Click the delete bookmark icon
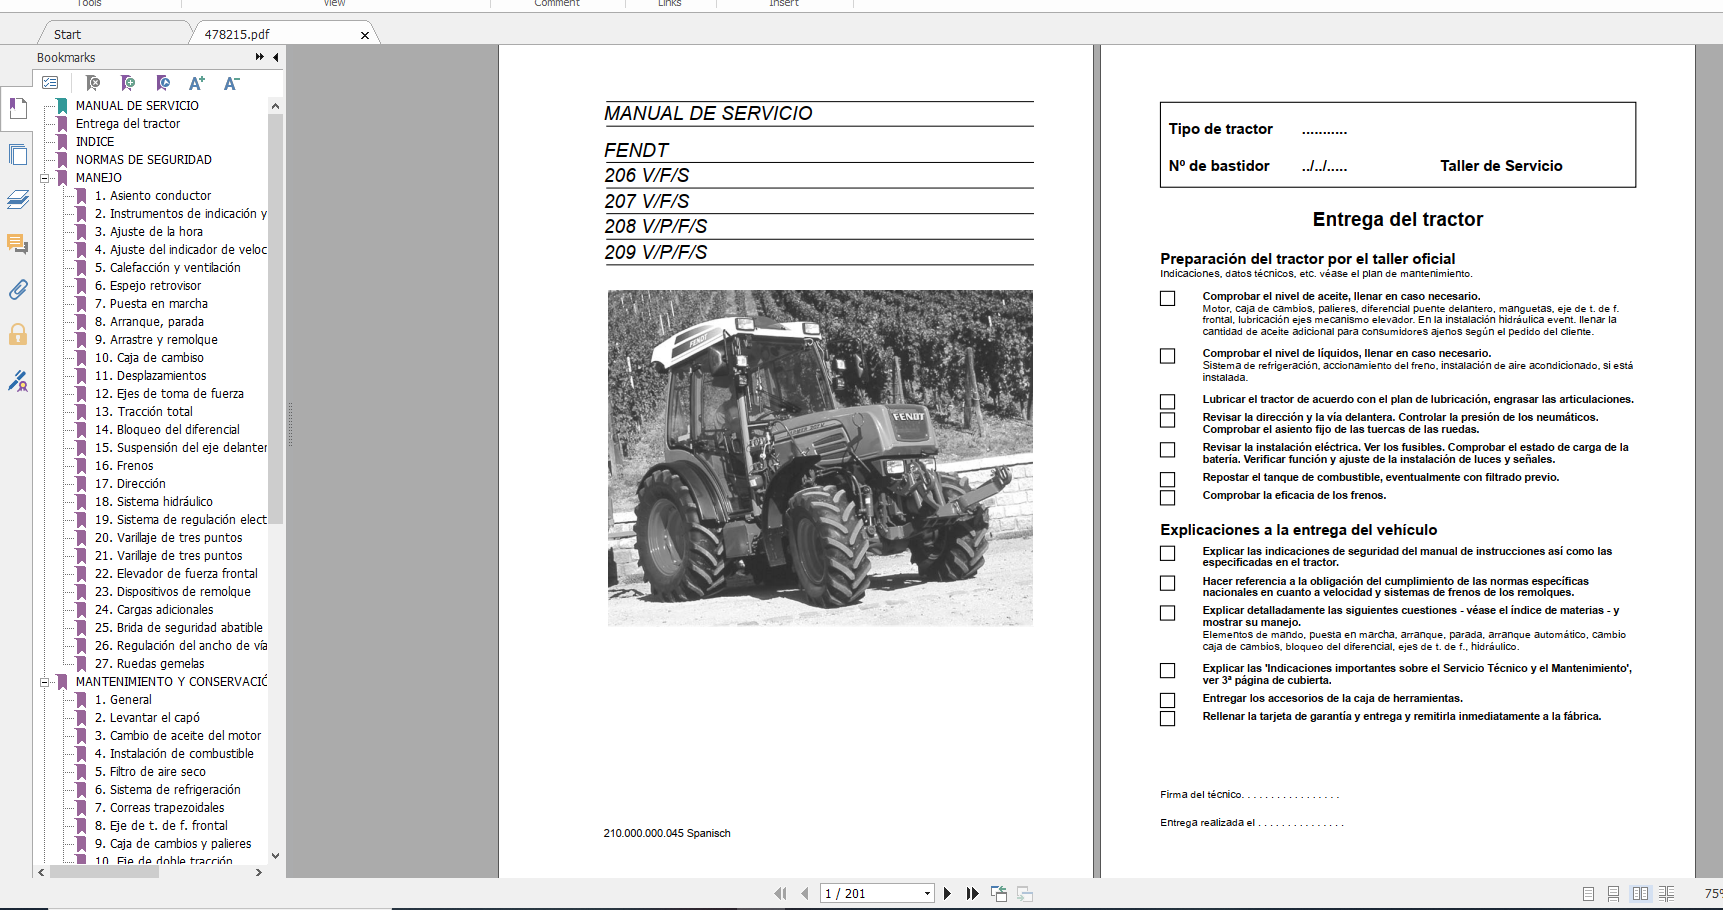Screen dimensions: 1723x910 [93, 83]
